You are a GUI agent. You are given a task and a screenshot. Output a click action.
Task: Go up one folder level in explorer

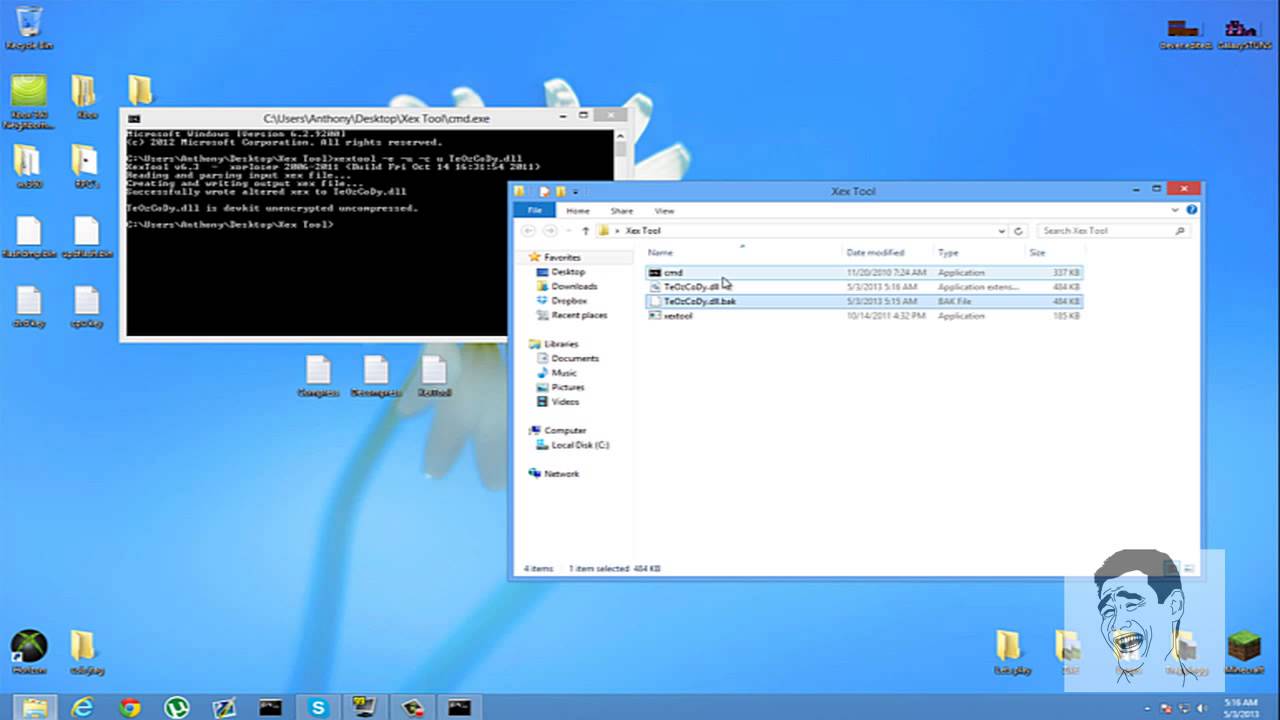(586, 231)
